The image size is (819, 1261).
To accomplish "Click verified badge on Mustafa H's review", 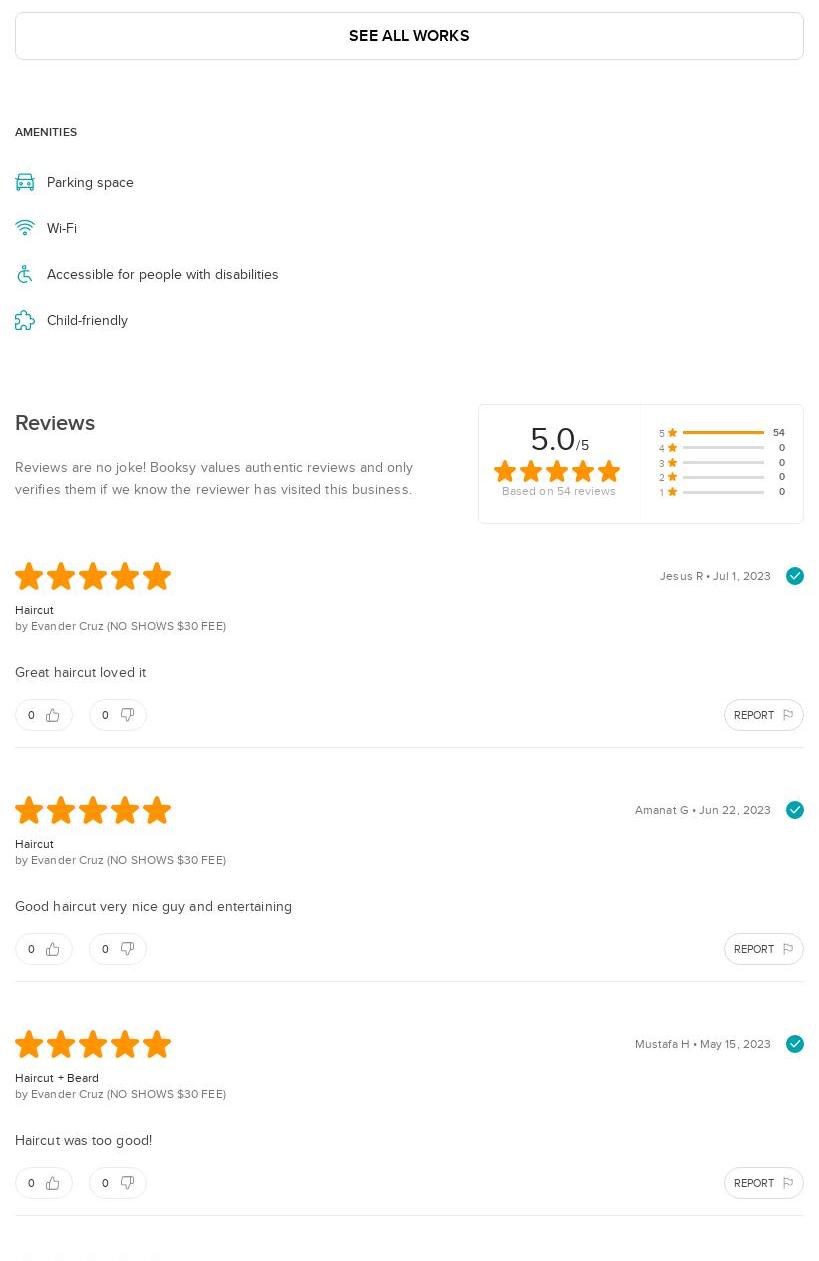I will point(795,1044).
